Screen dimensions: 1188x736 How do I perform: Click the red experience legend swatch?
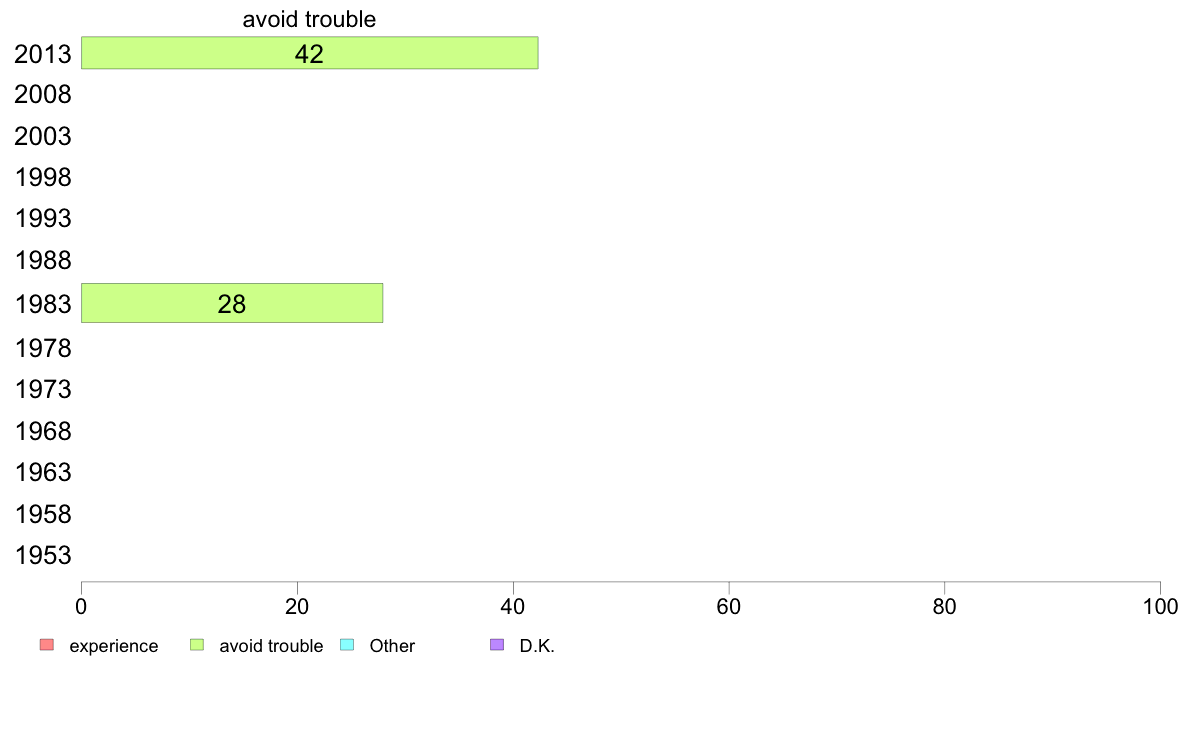pyautogui.click(x=47, y=645)
